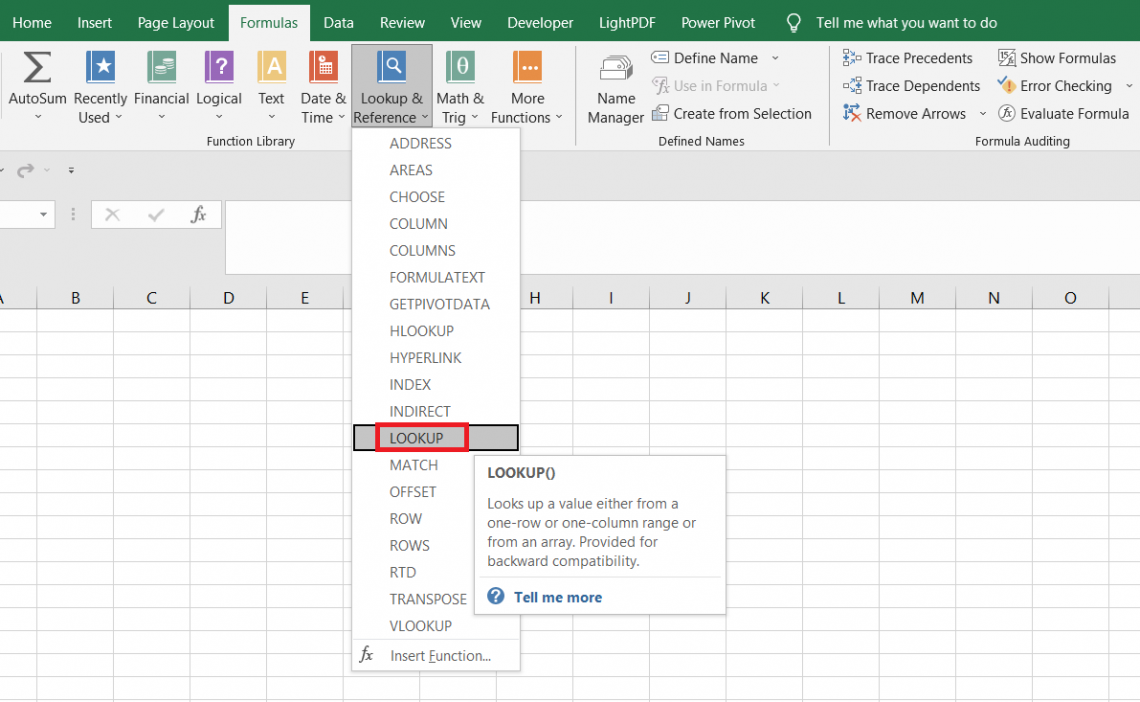The width and height of the screenshot is (1140, 702).
Task: Expand the More Functions dropdown
Action: tap(527, 85)
